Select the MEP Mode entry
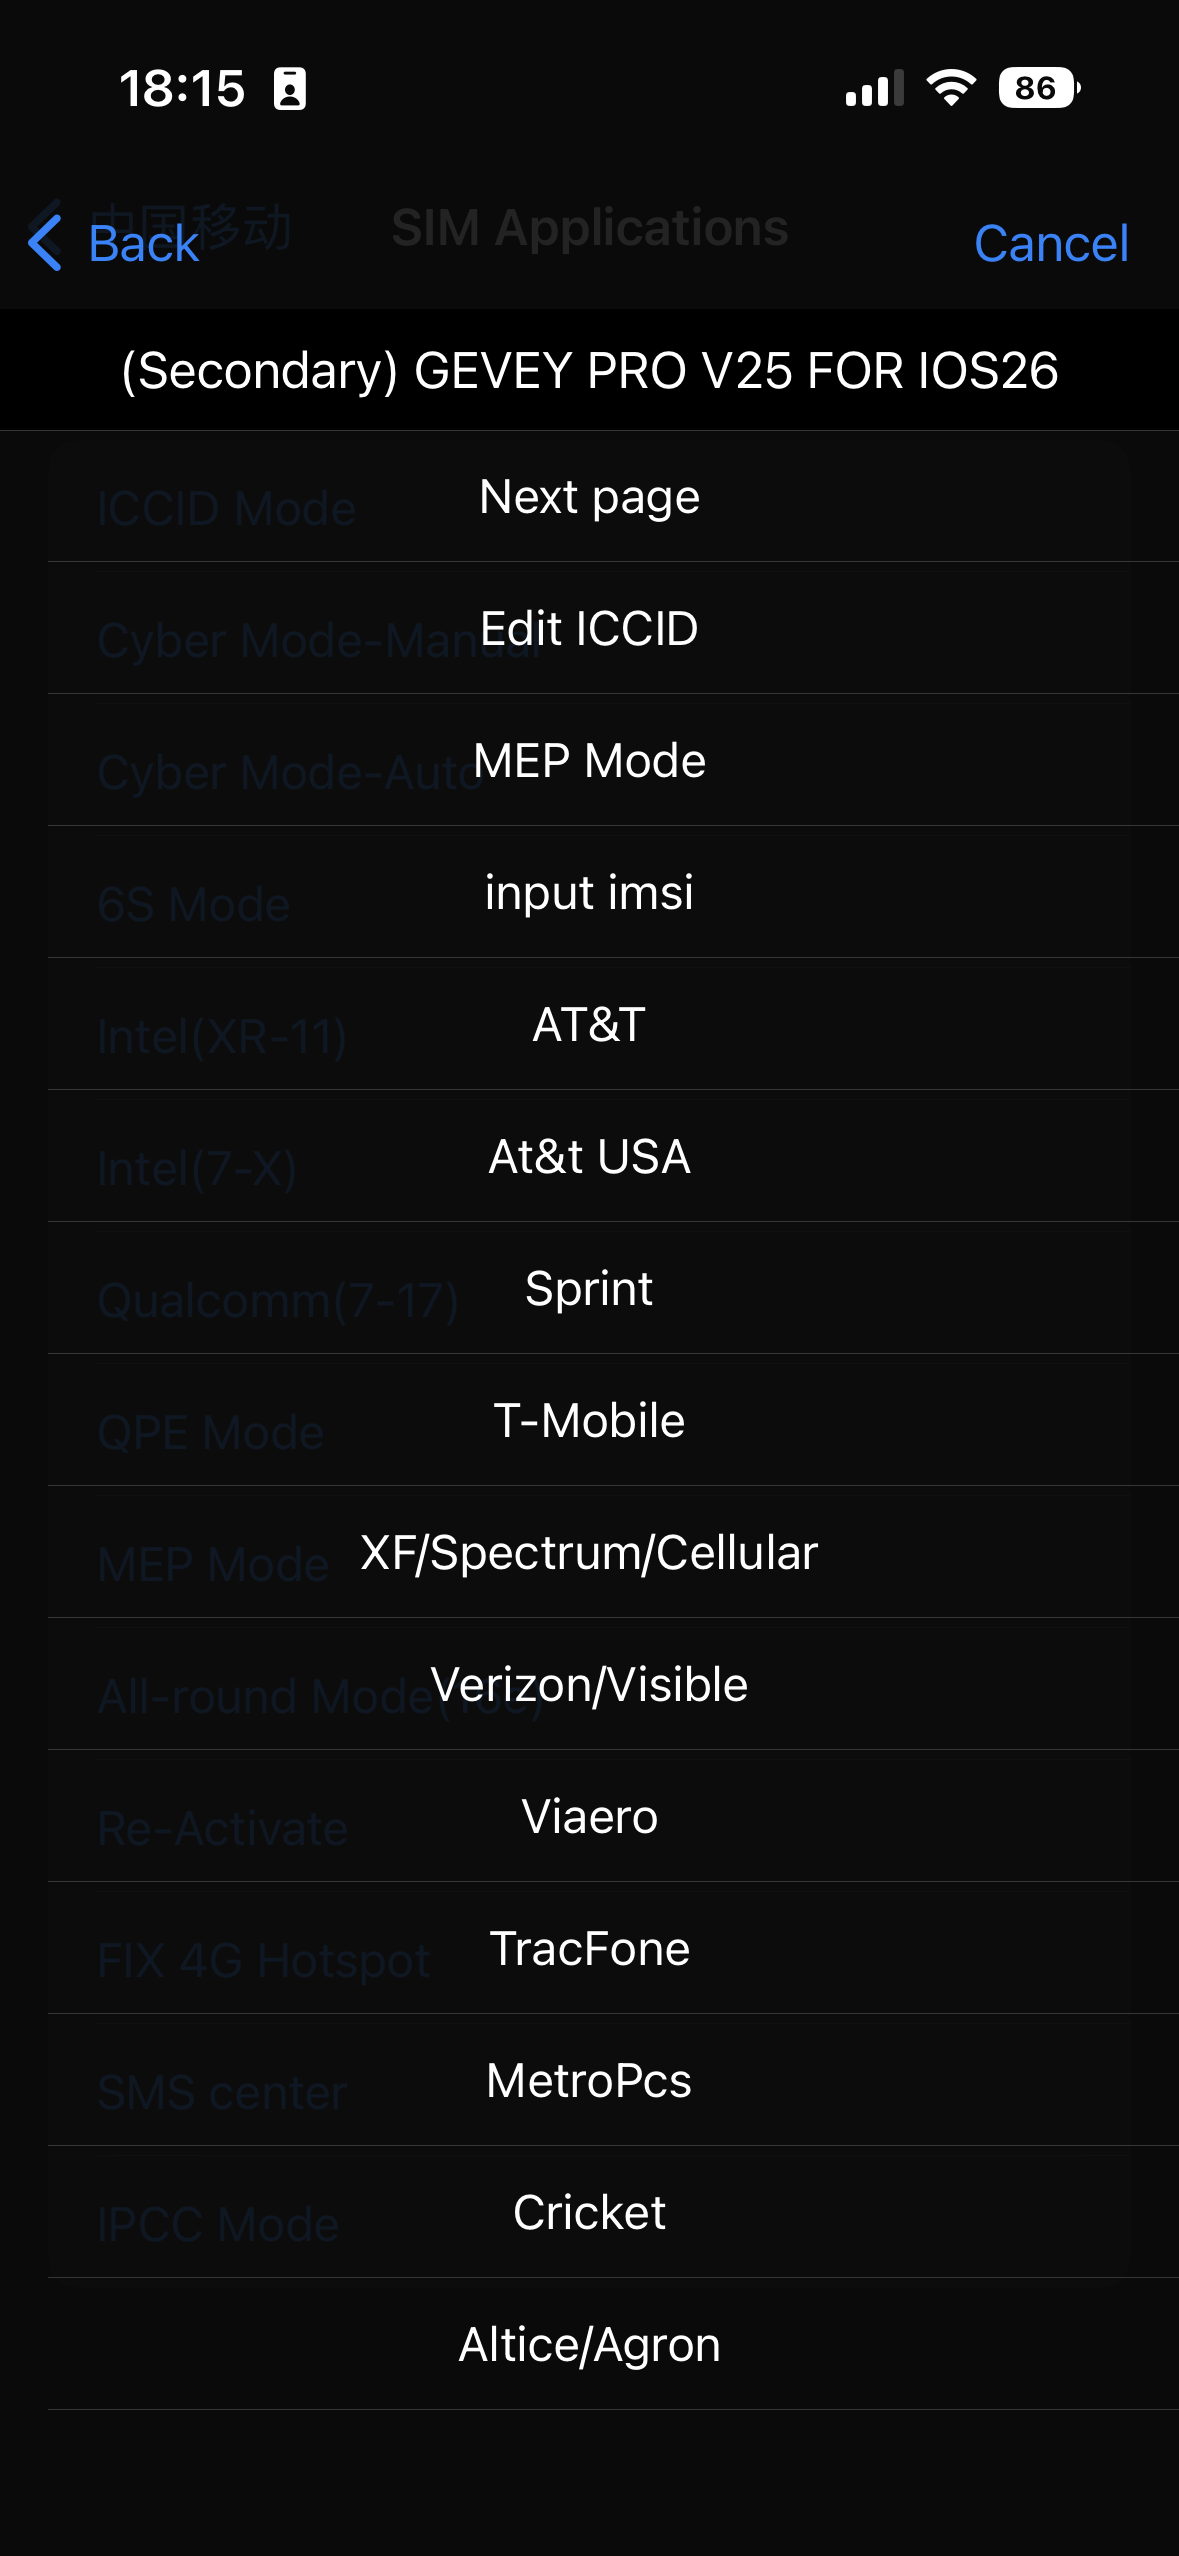The image size is (1179, 2556). tap(589, 761)
